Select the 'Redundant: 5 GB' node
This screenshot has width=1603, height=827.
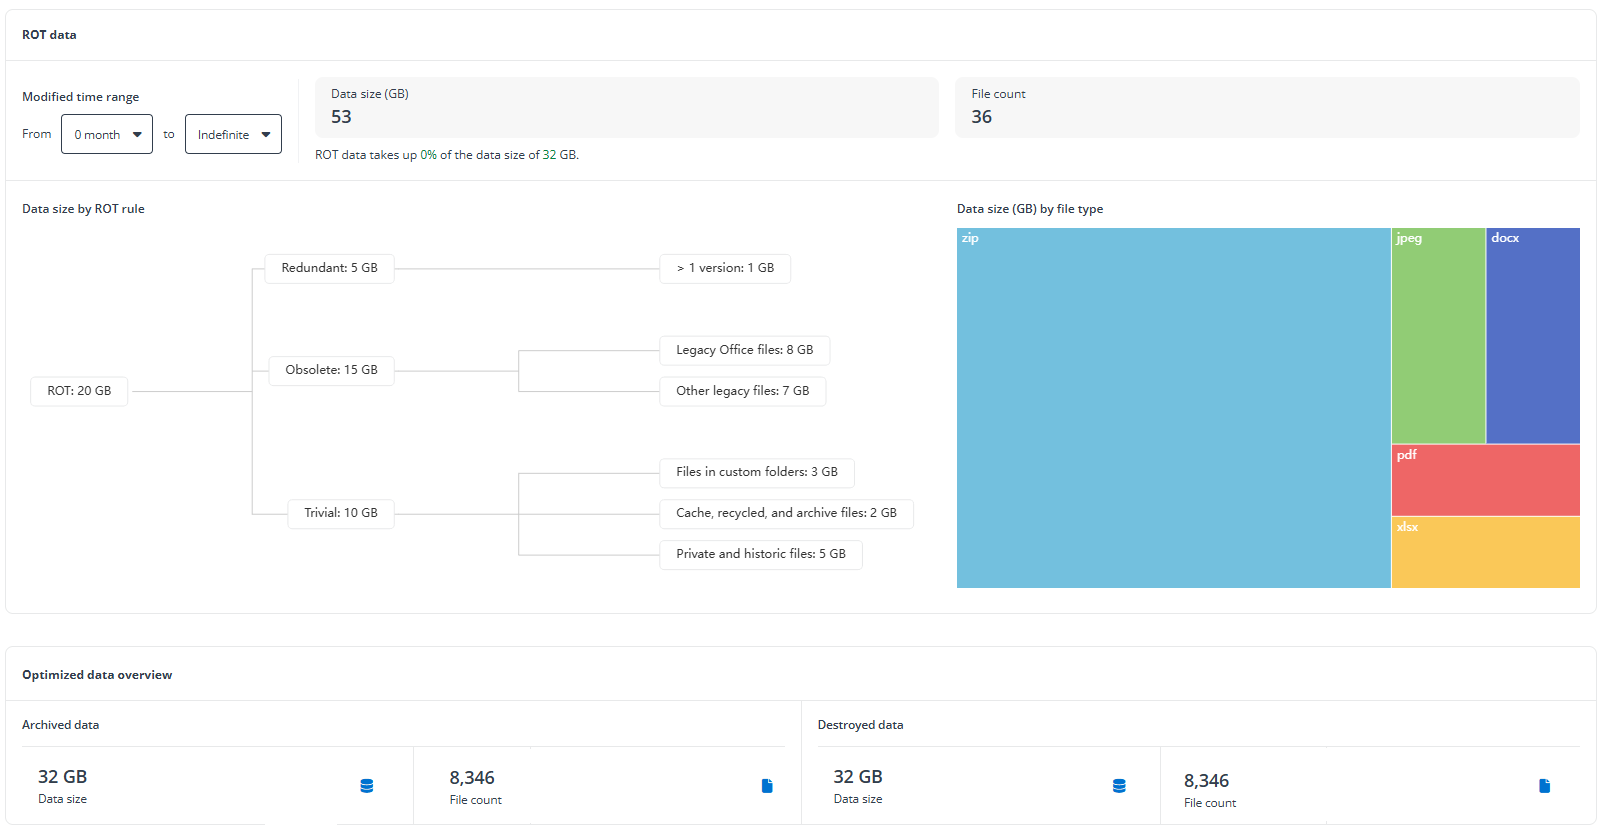point(329,268)
